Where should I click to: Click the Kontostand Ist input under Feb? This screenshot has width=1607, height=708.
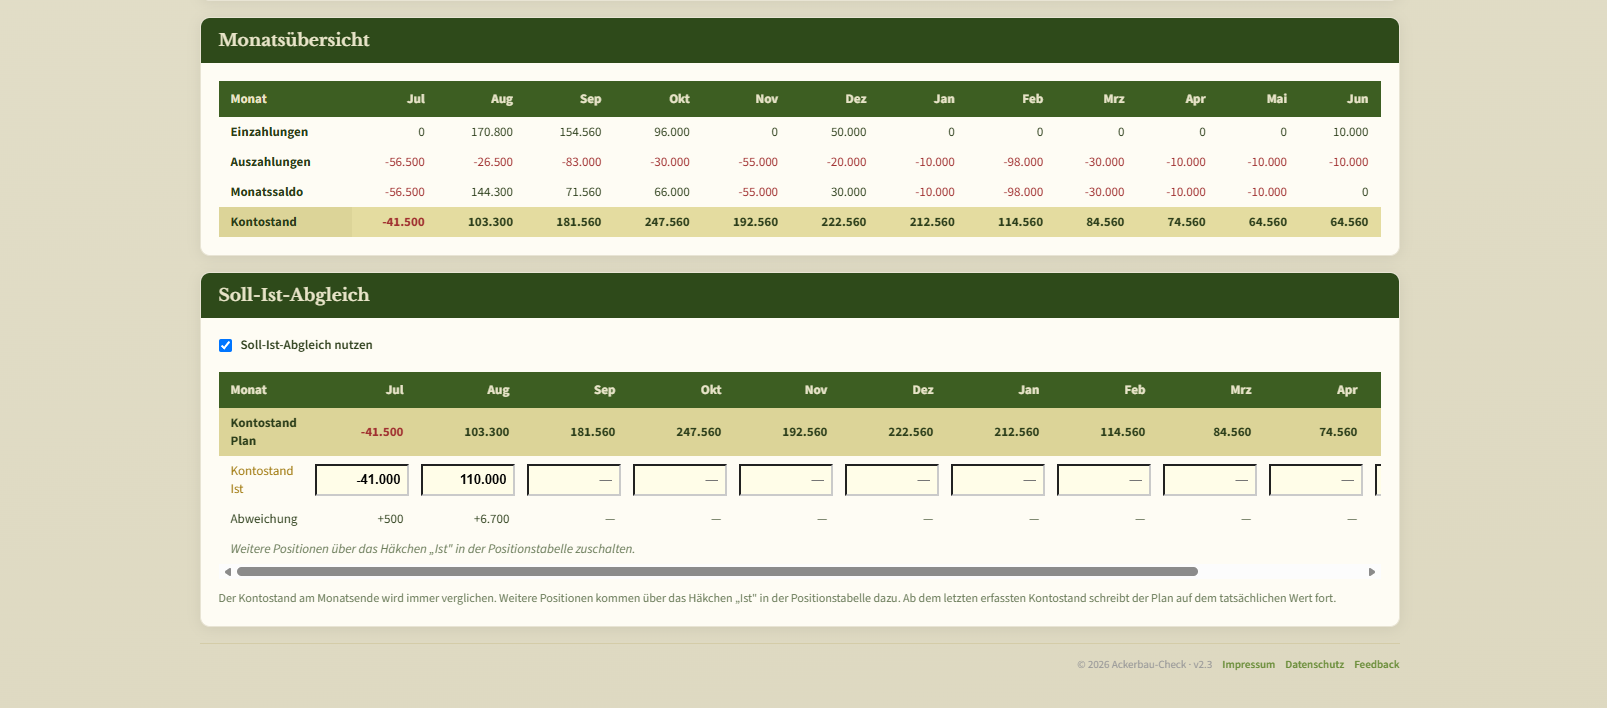[x=1104, y=480]
